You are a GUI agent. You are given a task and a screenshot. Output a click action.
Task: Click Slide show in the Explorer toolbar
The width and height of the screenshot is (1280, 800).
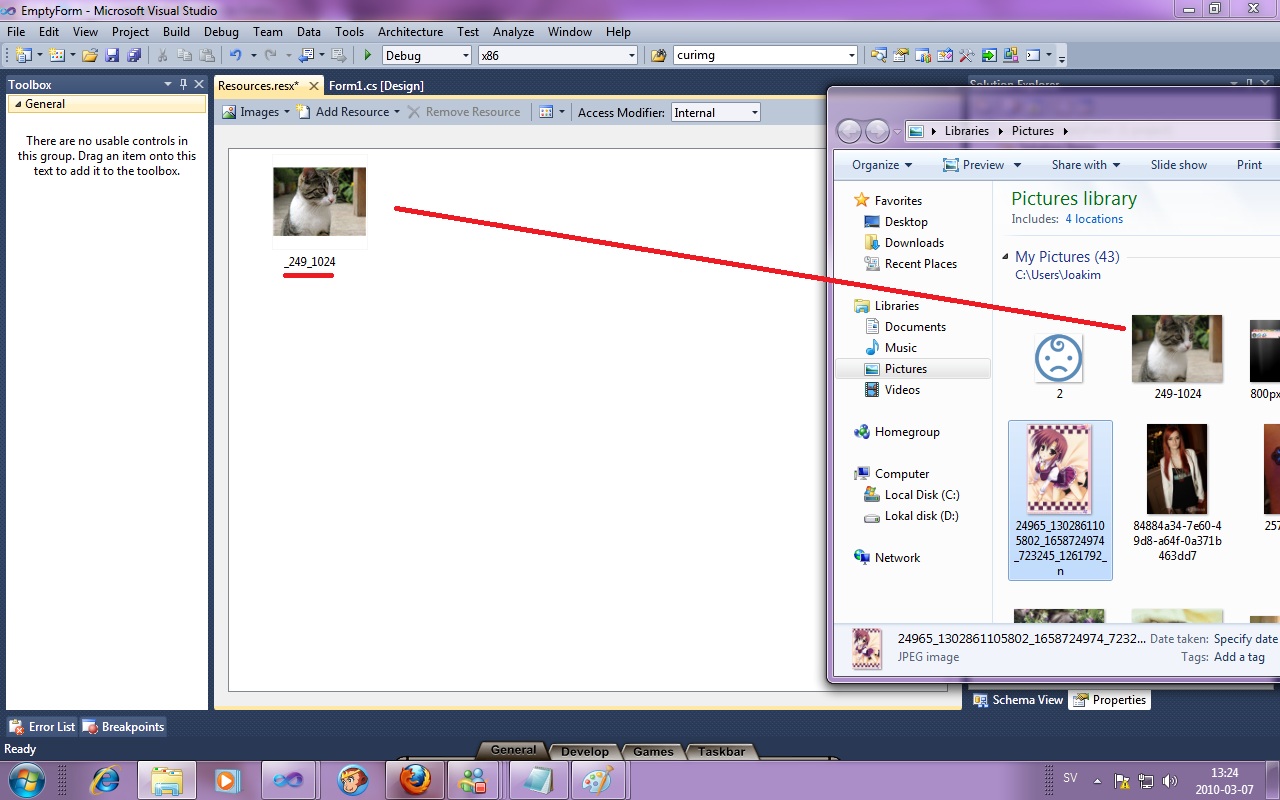(1178, 164)
